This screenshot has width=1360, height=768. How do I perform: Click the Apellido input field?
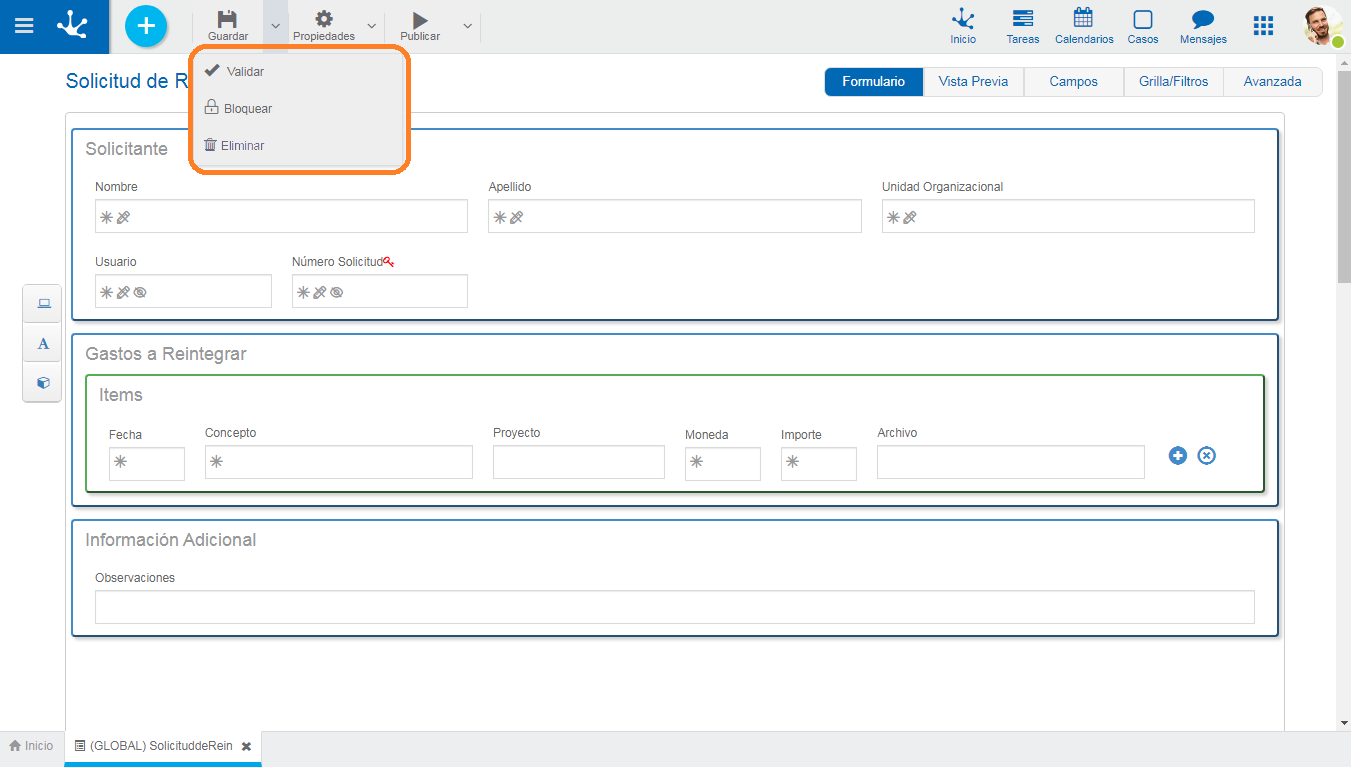(x=675, y=216)
